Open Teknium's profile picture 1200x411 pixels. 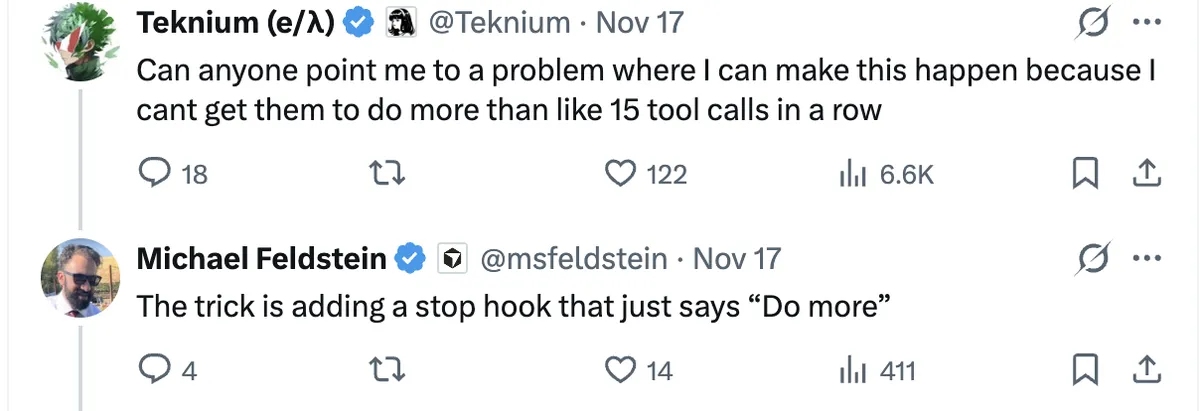[x=81, y=50]
